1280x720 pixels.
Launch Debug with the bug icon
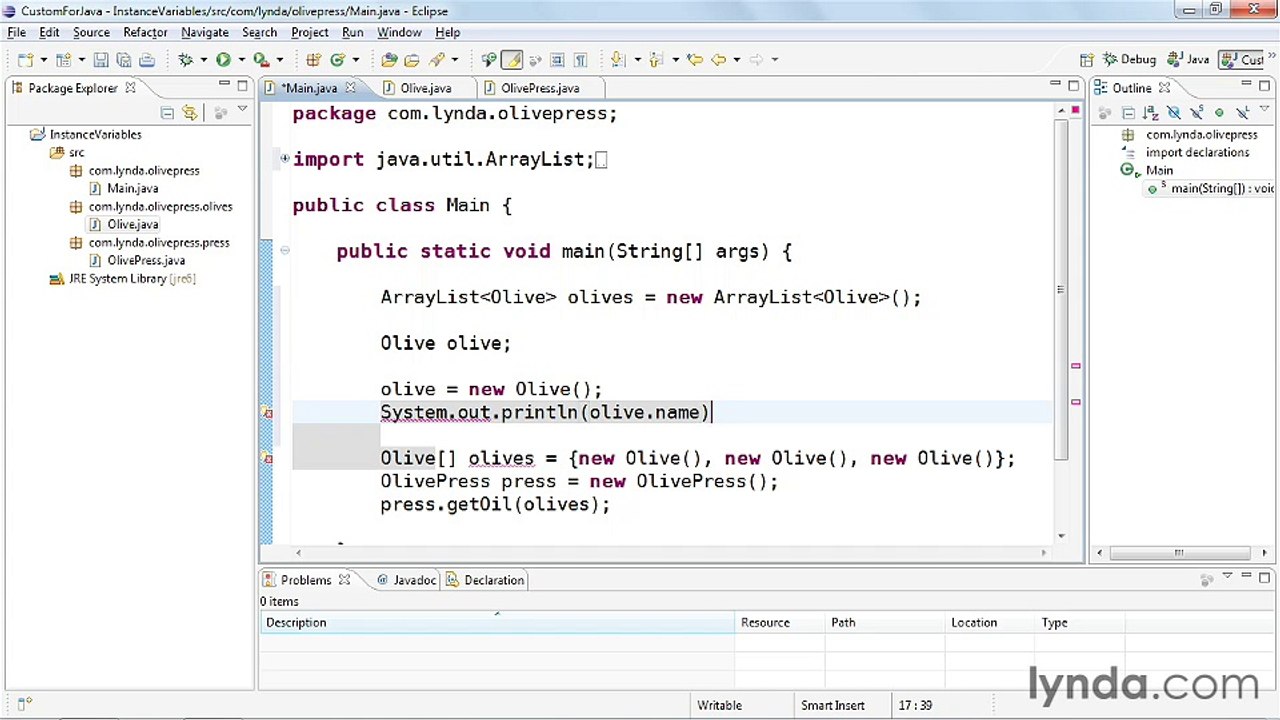(185, 60)
